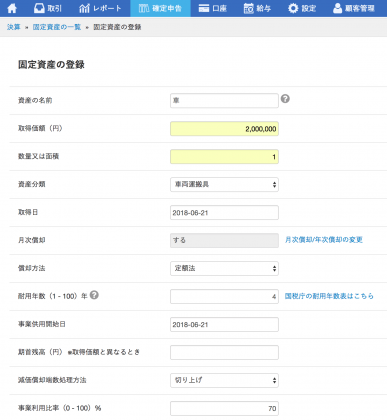The width and height of the screenshot is (387, 420).
Task: Go to 固定資産の一覧 breadcrumb
Action: pos(57,27)
